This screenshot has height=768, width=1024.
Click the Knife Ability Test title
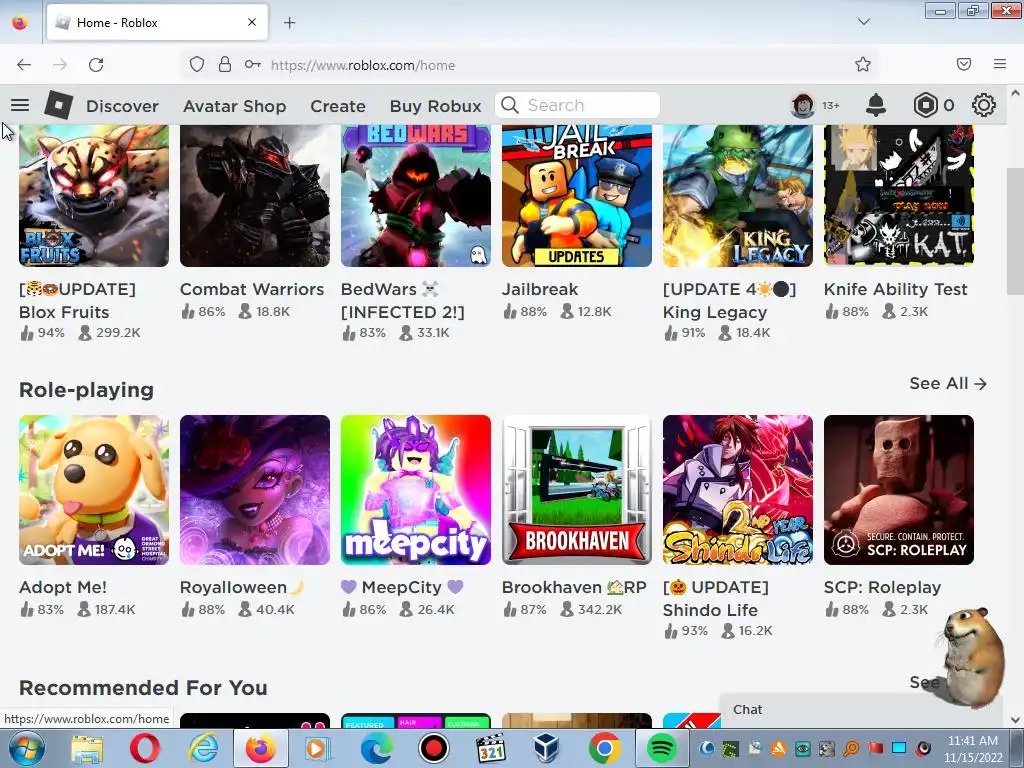895,289
